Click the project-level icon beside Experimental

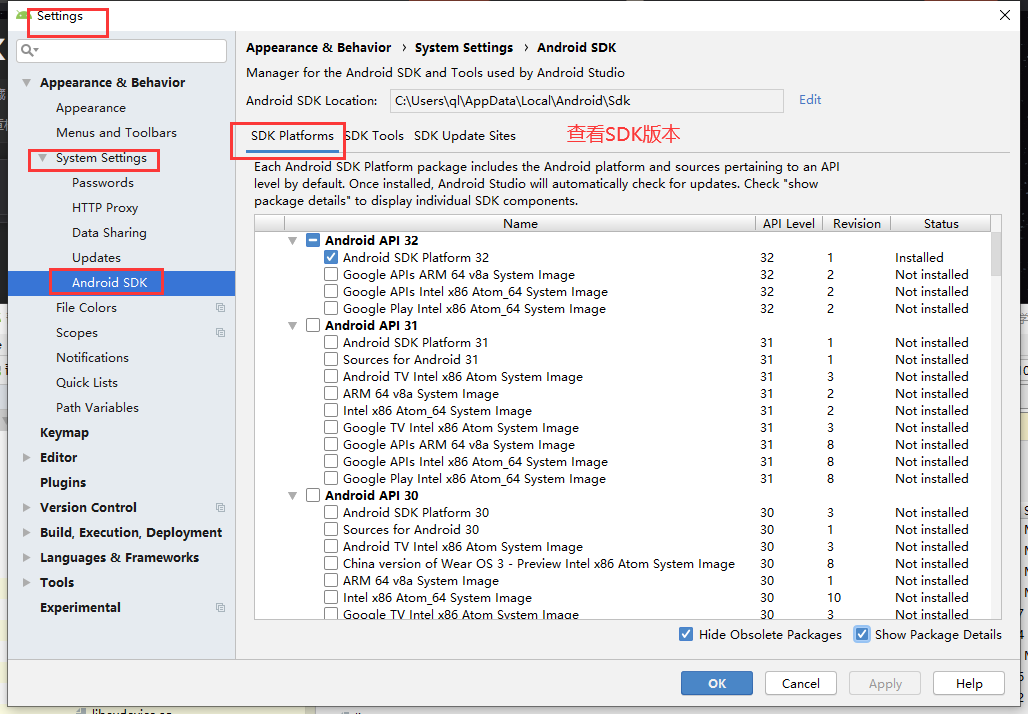(220, 608)
